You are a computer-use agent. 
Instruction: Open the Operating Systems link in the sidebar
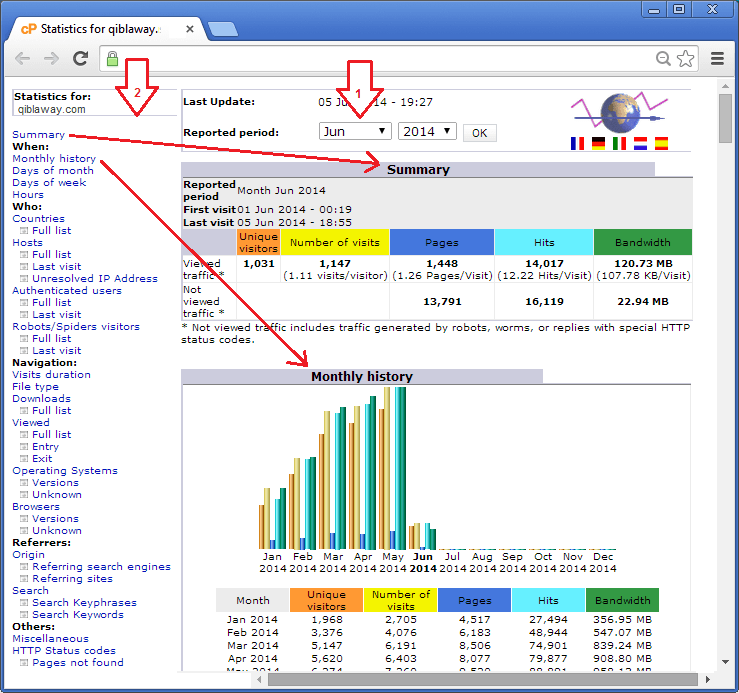pos(65,471)
